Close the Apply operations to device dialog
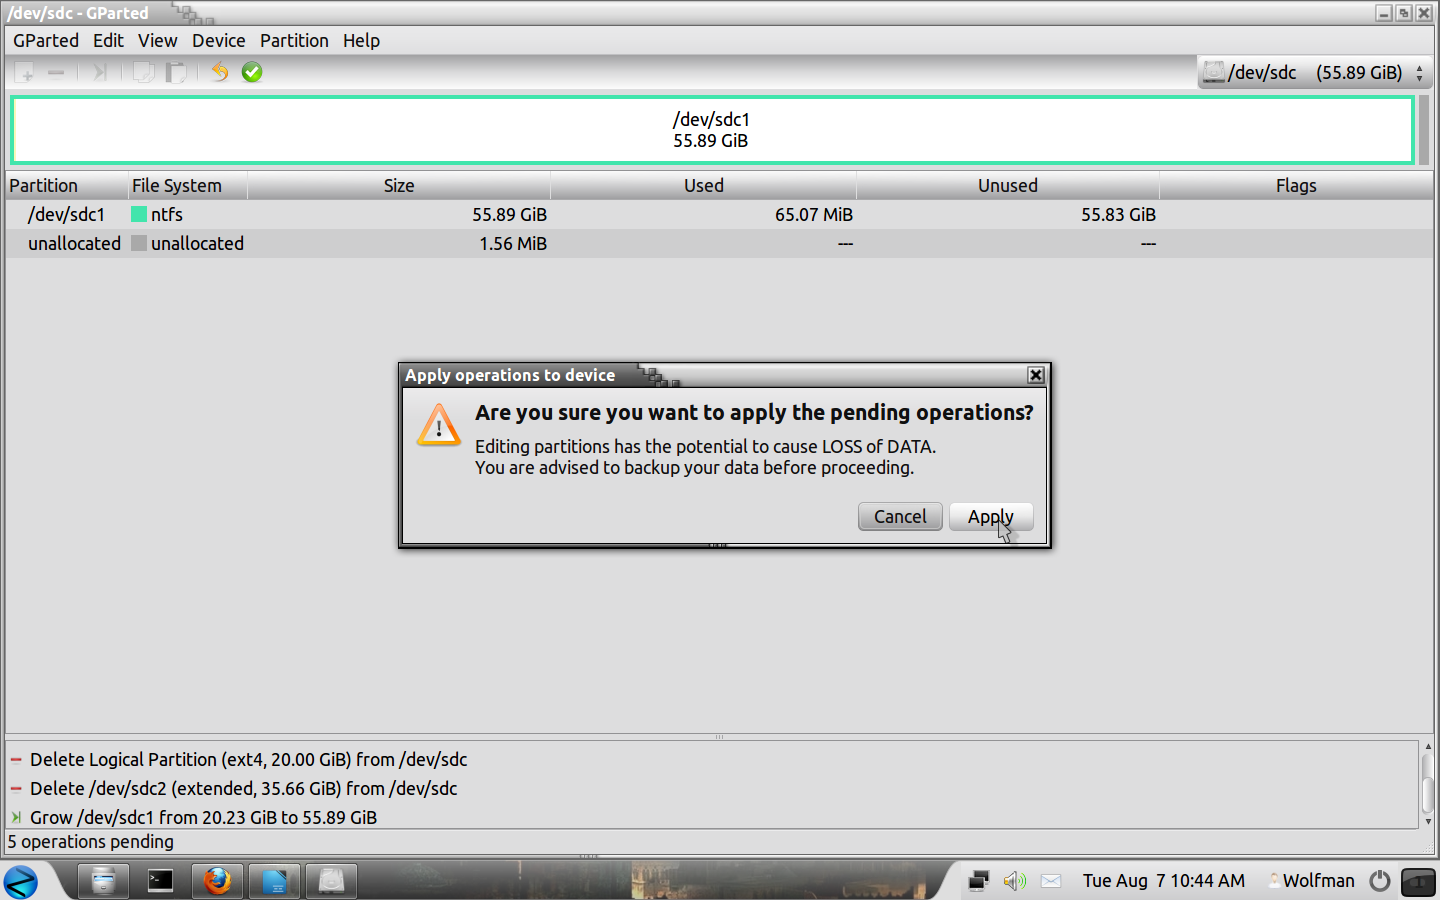1440x900 pixels. click(1036, 375)
